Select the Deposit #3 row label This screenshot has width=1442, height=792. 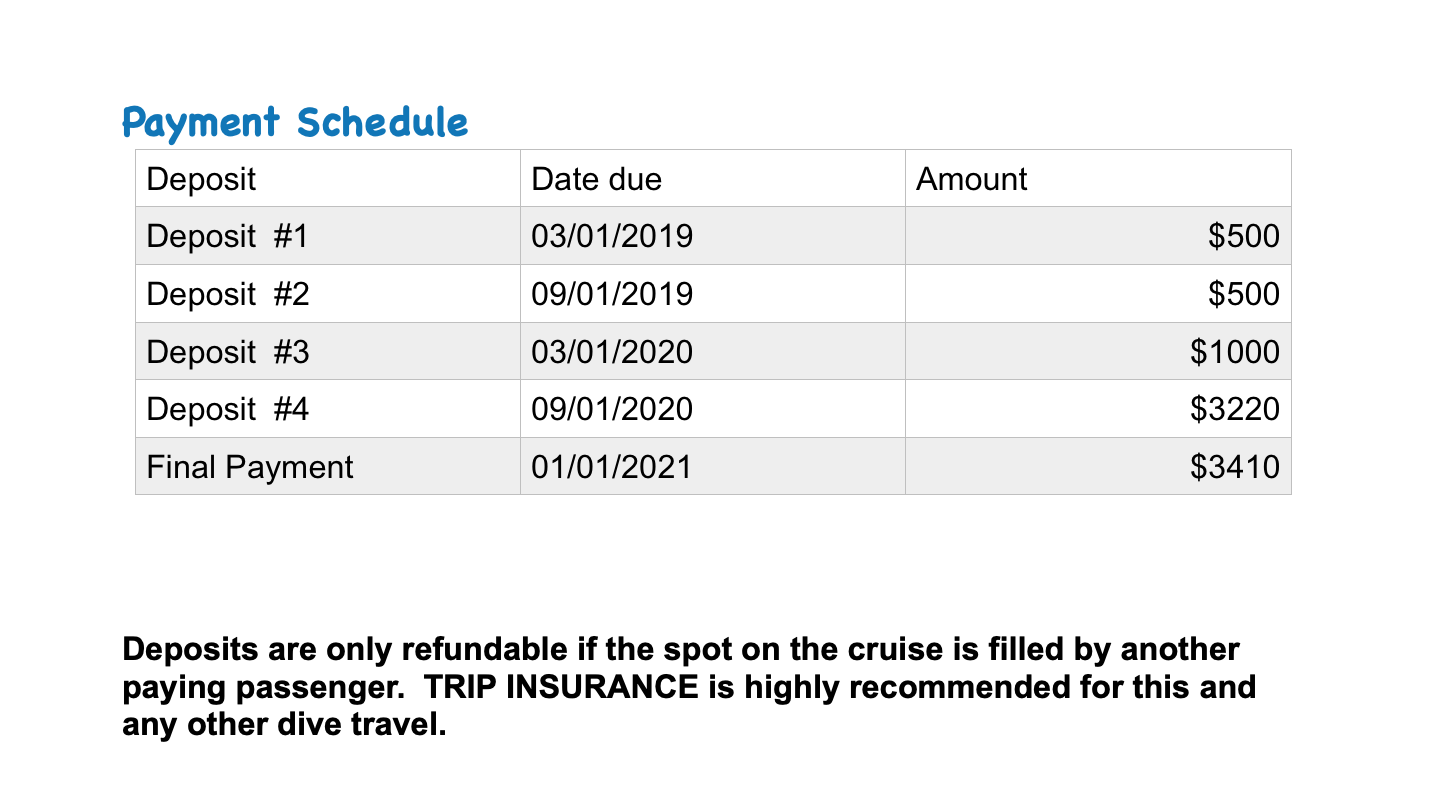pyautogui.click(x=328, y=351)
